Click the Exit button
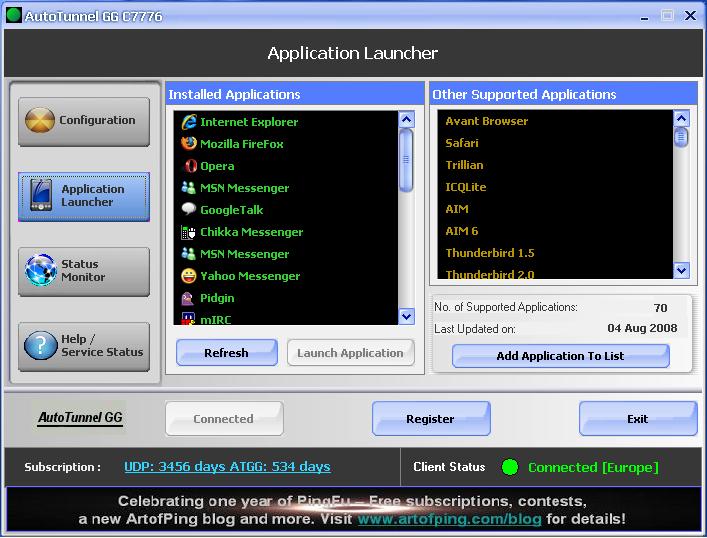This screenshot has height=538, width=707. (x=638, y=418)
